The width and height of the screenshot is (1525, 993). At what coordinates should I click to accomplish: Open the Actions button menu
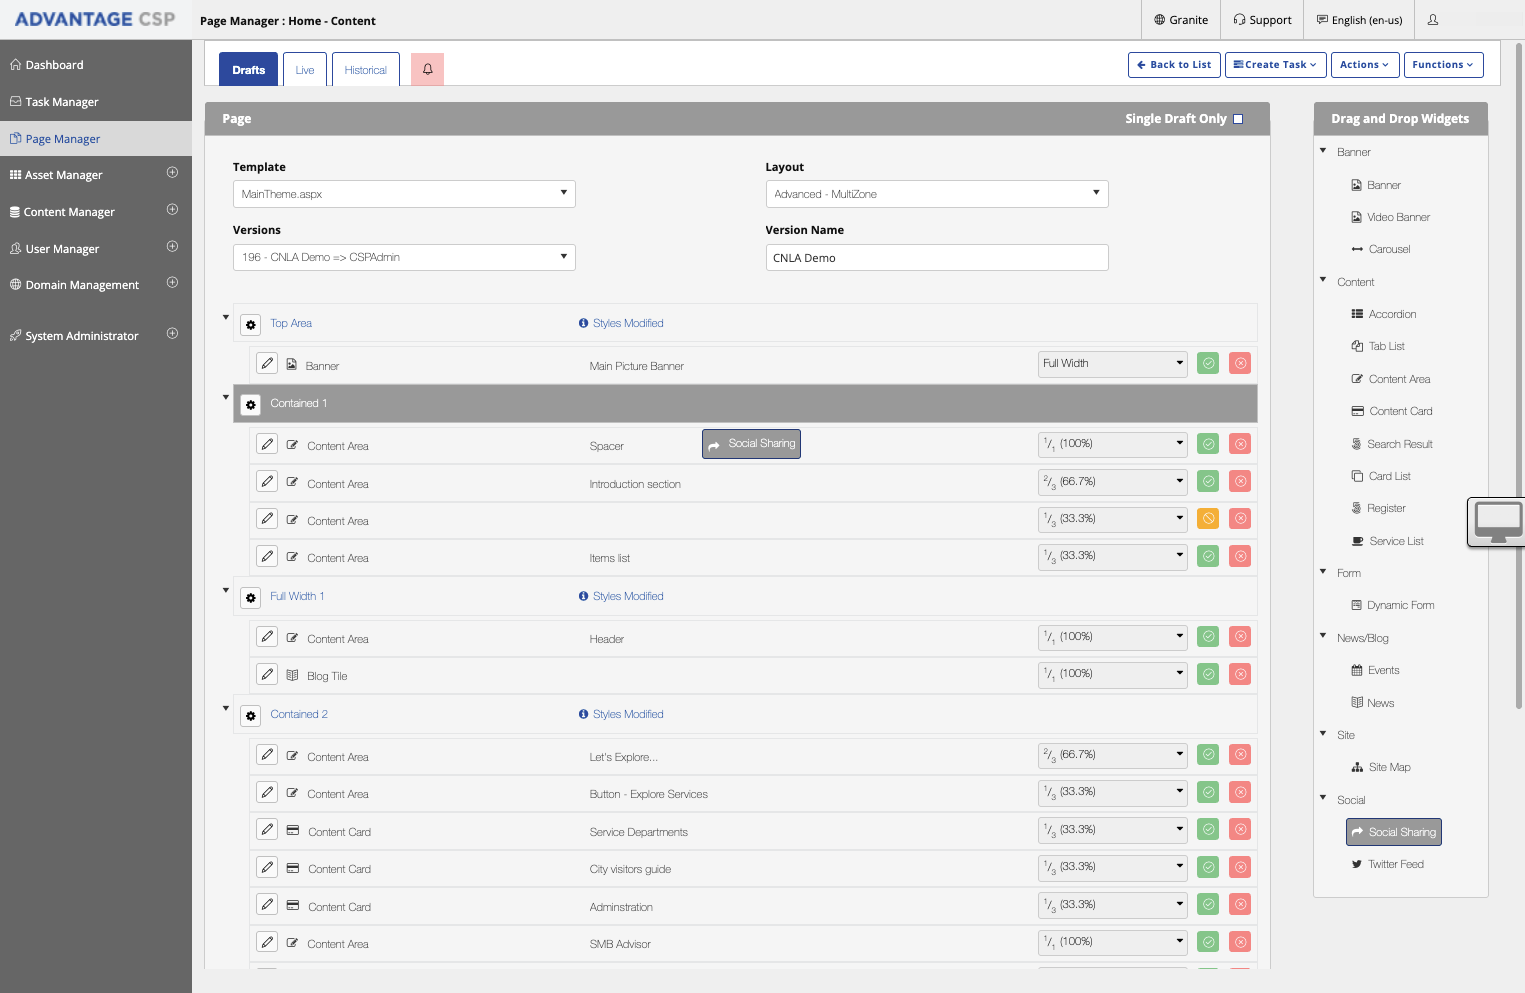coord(1365,65)
